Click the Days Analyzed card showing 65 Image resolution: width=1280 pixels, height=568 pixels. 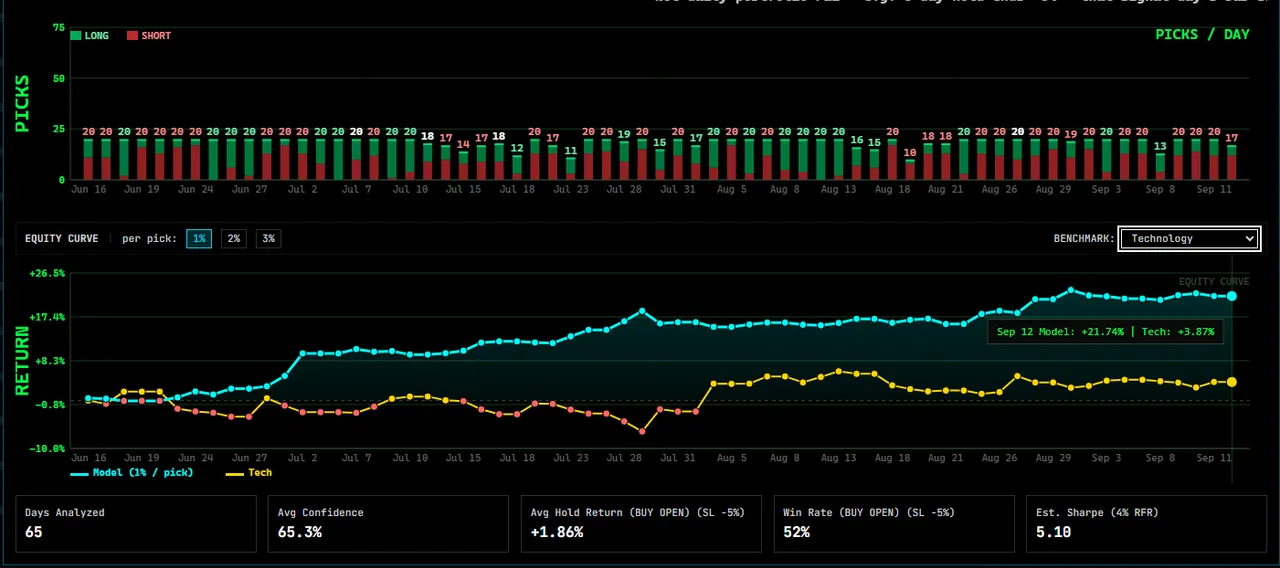click(136, 524)
